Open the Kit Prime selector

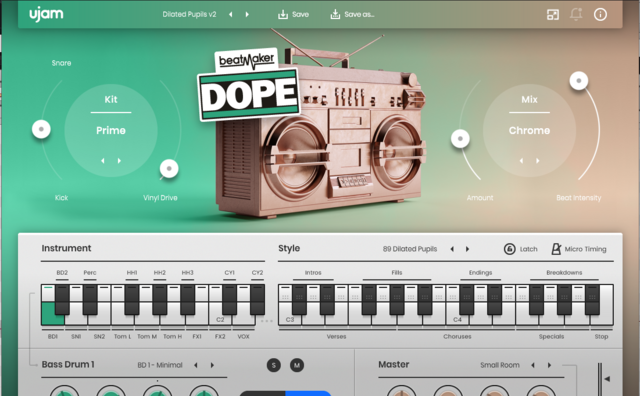pos(111,131)
